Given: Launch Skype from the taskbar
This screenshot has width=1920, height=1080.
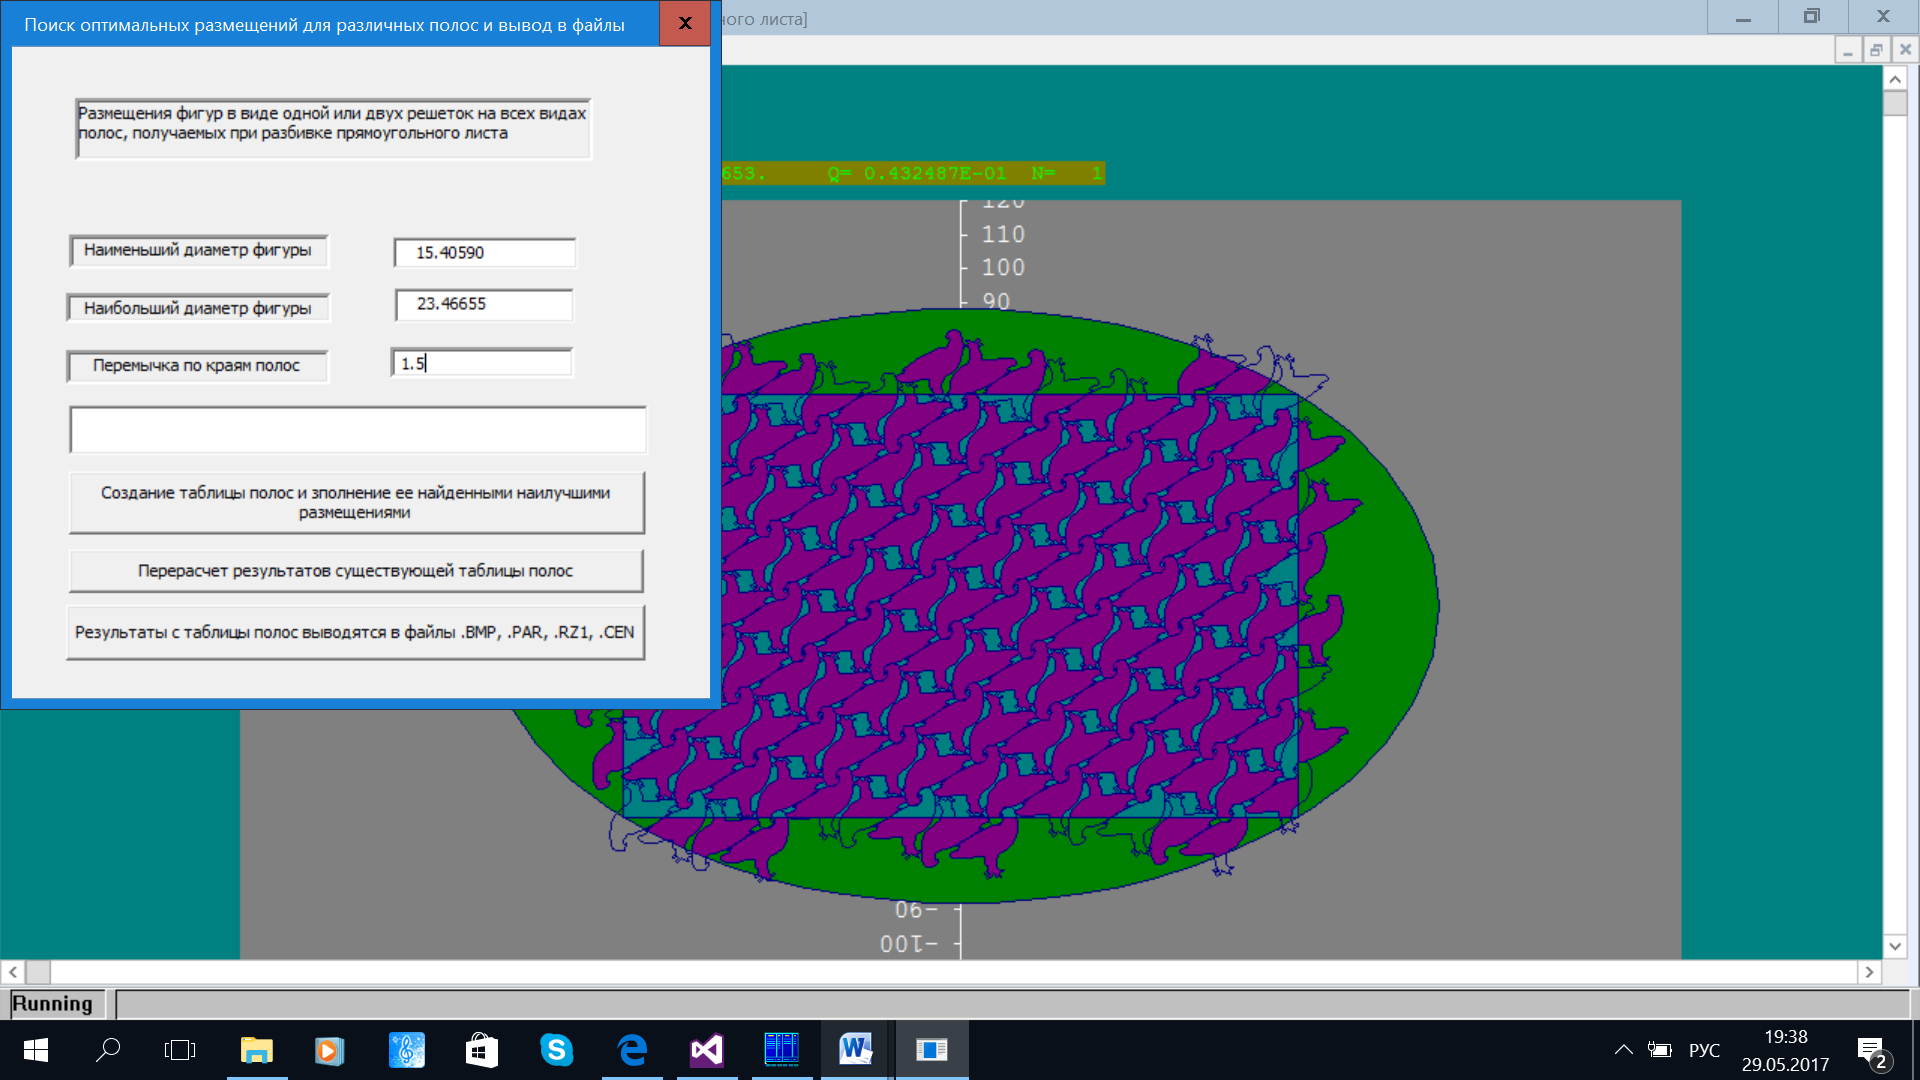Looking at the screenshot, I should pos(556,1050).
